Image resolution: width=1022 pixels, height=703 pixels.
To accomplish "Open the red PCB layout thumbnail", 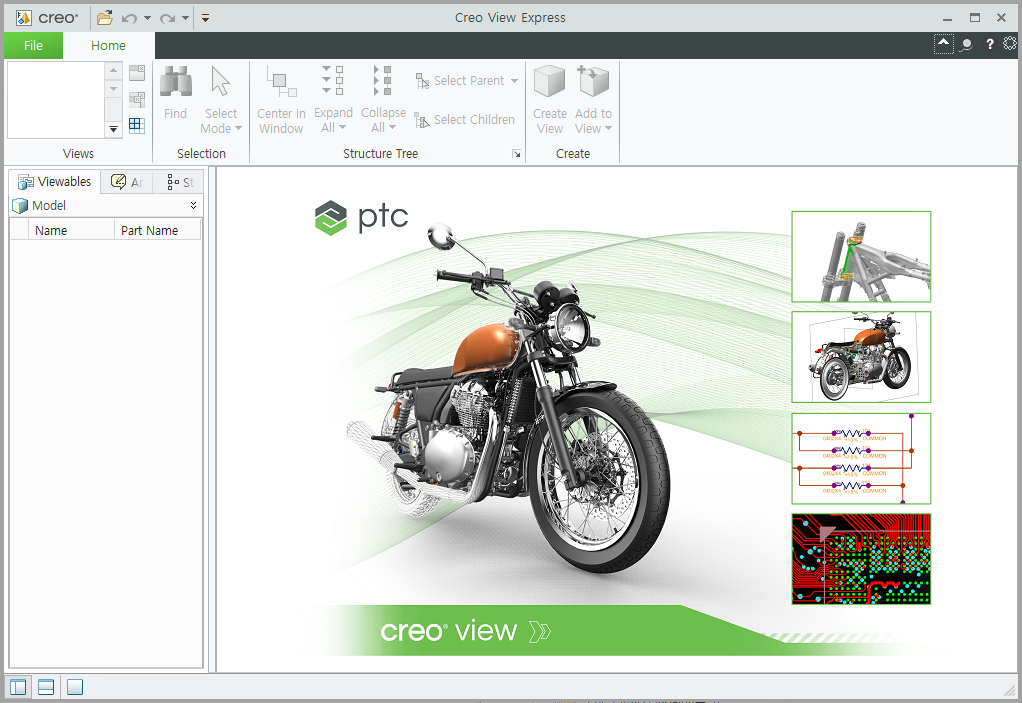I will click(861, 559).
